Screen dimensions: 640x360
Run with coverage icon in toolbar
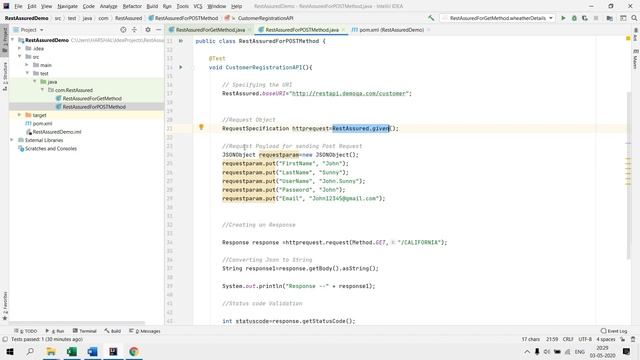[x=585, y=18]
